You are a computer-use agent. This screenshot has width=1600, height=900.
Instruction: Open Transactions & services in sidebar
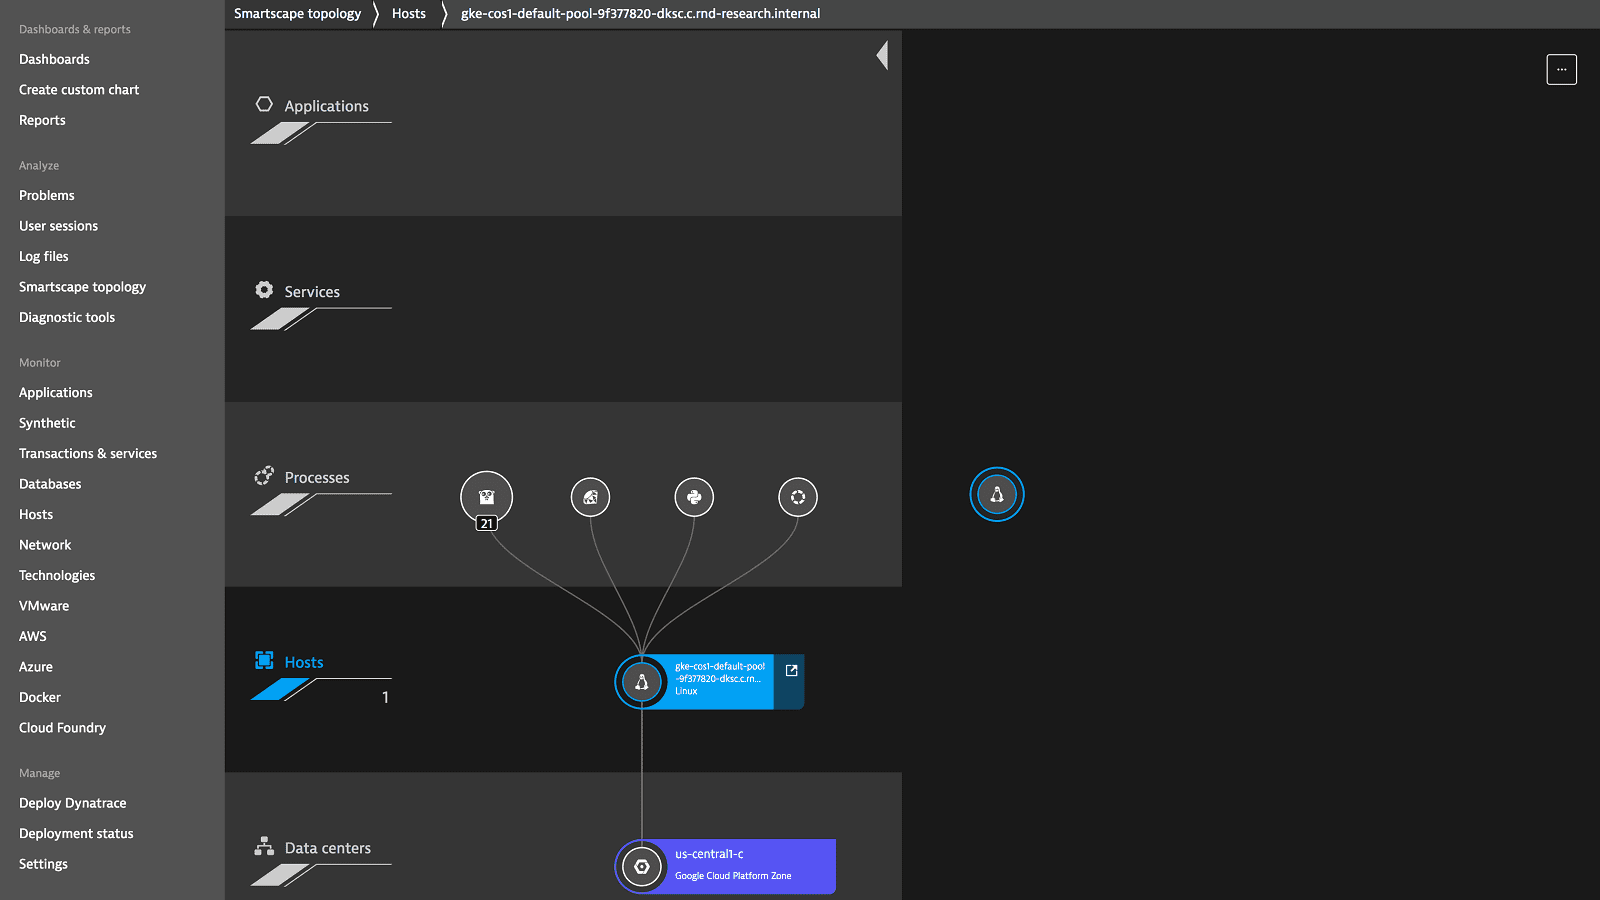88,454
